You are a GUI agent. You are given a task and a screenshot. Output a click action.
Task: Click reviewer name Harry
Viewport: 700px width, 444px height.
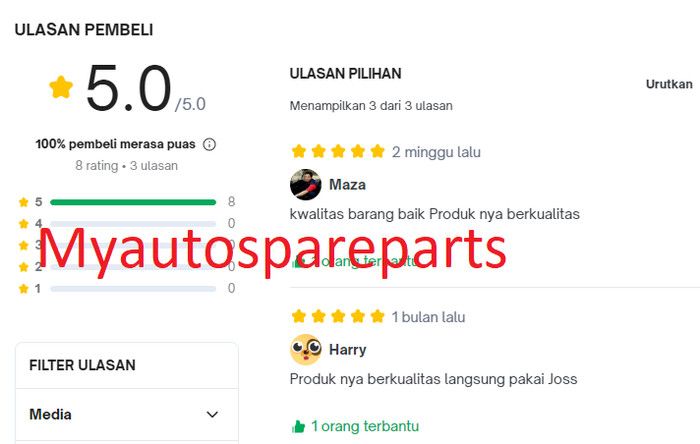coord(347,349)
